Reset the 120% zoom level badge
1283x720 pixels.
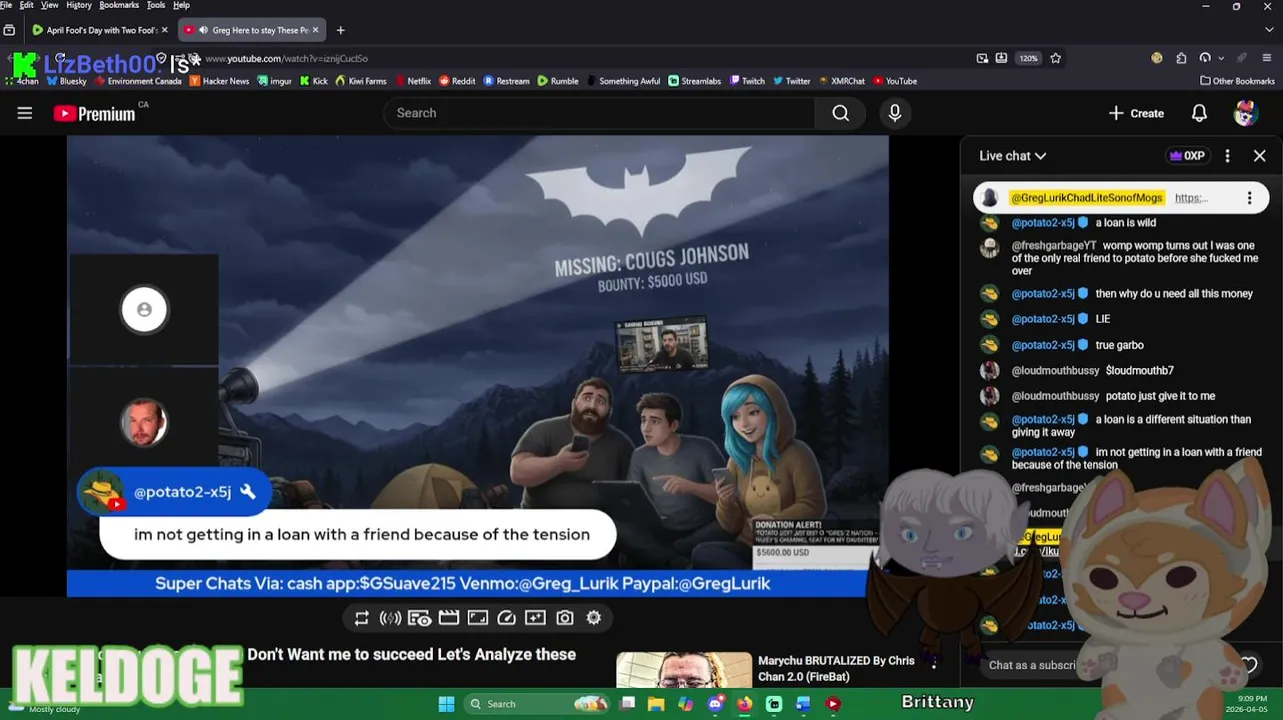click(1029, 58)
